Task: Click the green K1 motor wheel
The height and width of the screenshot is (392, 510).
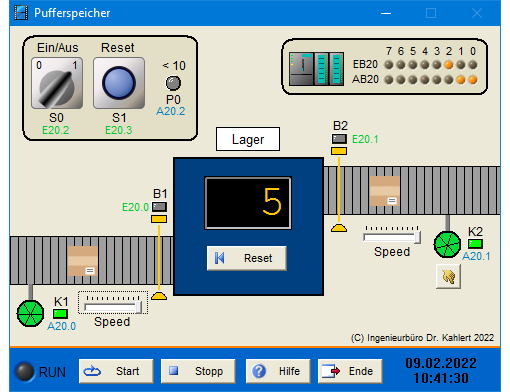Action: coord(30,313)
